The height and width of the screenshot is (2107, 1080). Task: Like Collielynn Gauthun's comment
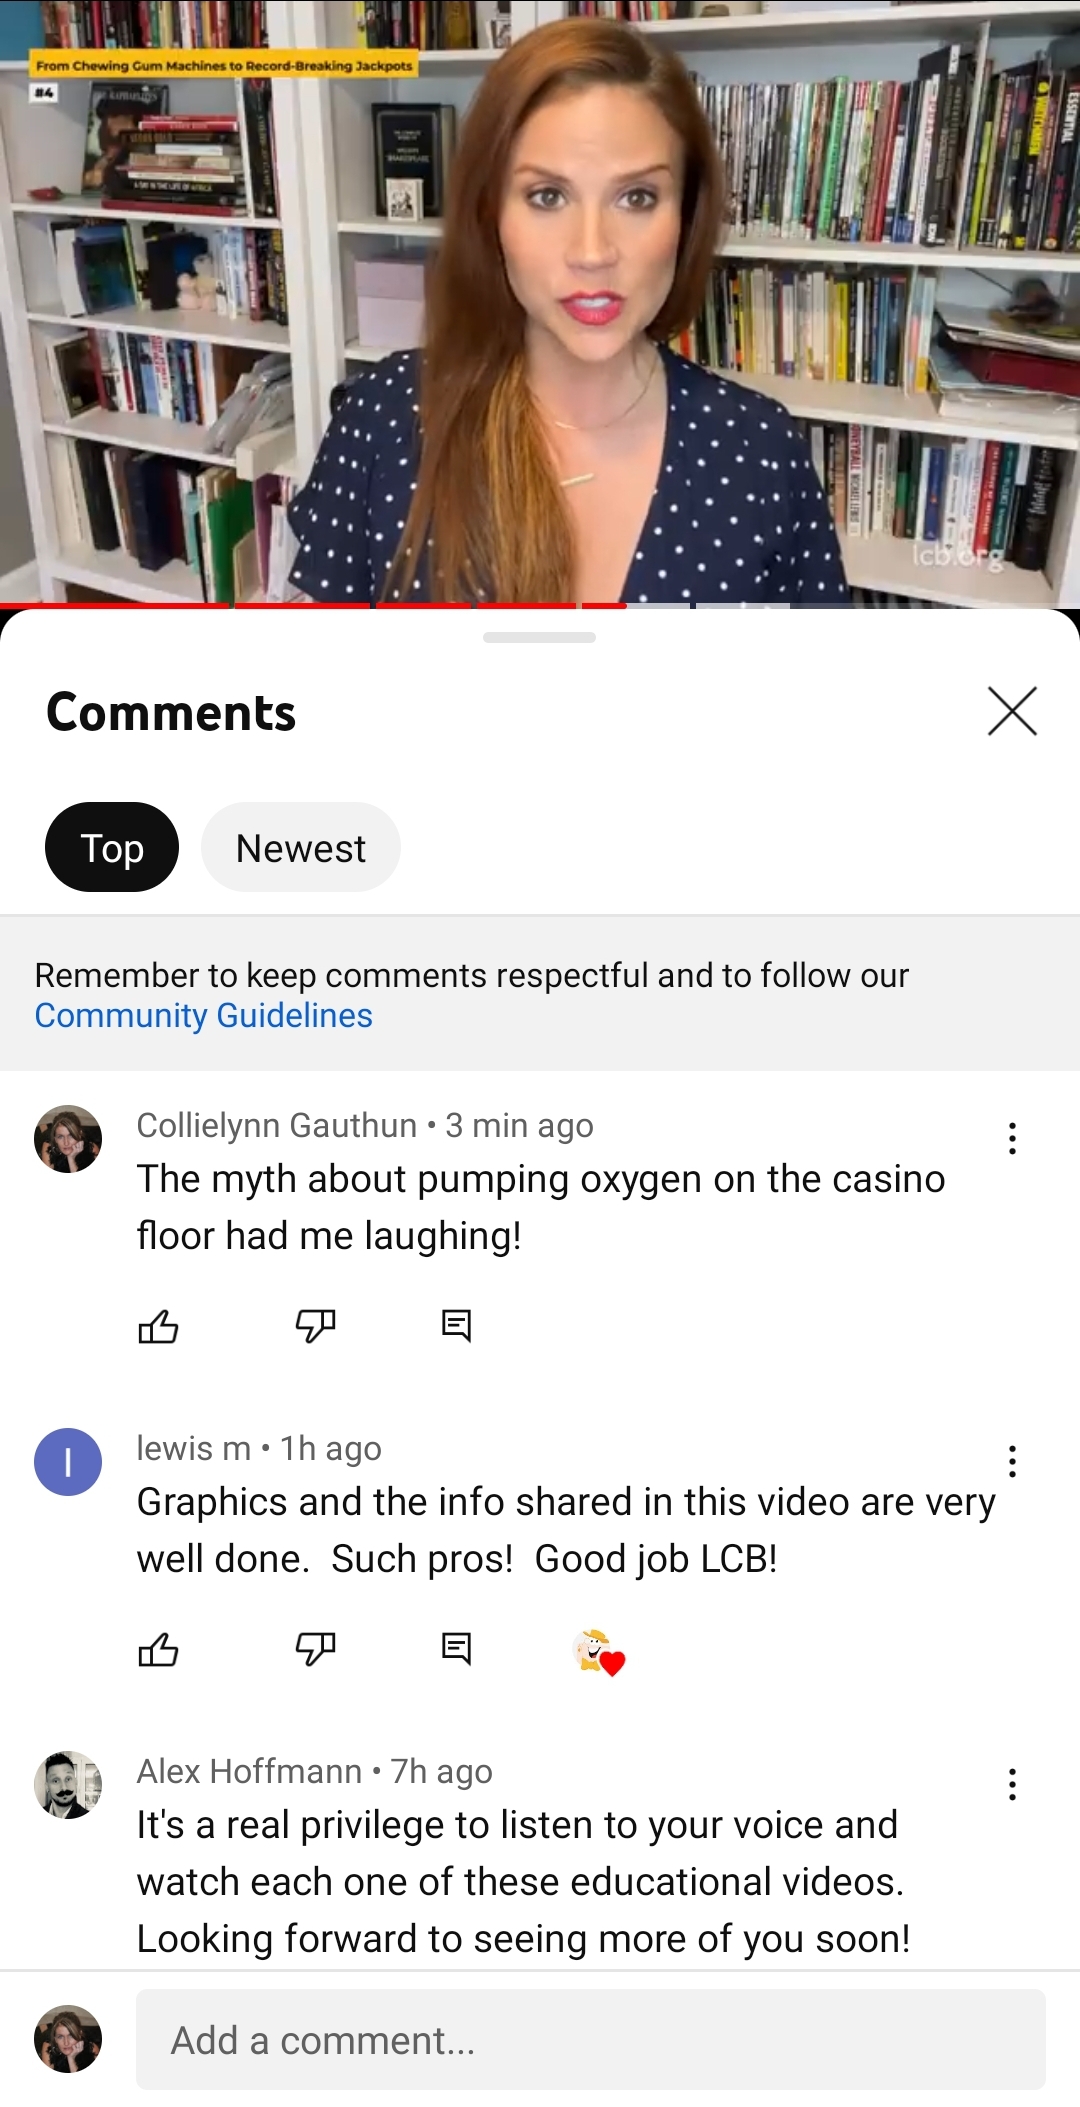point(158,1326)
